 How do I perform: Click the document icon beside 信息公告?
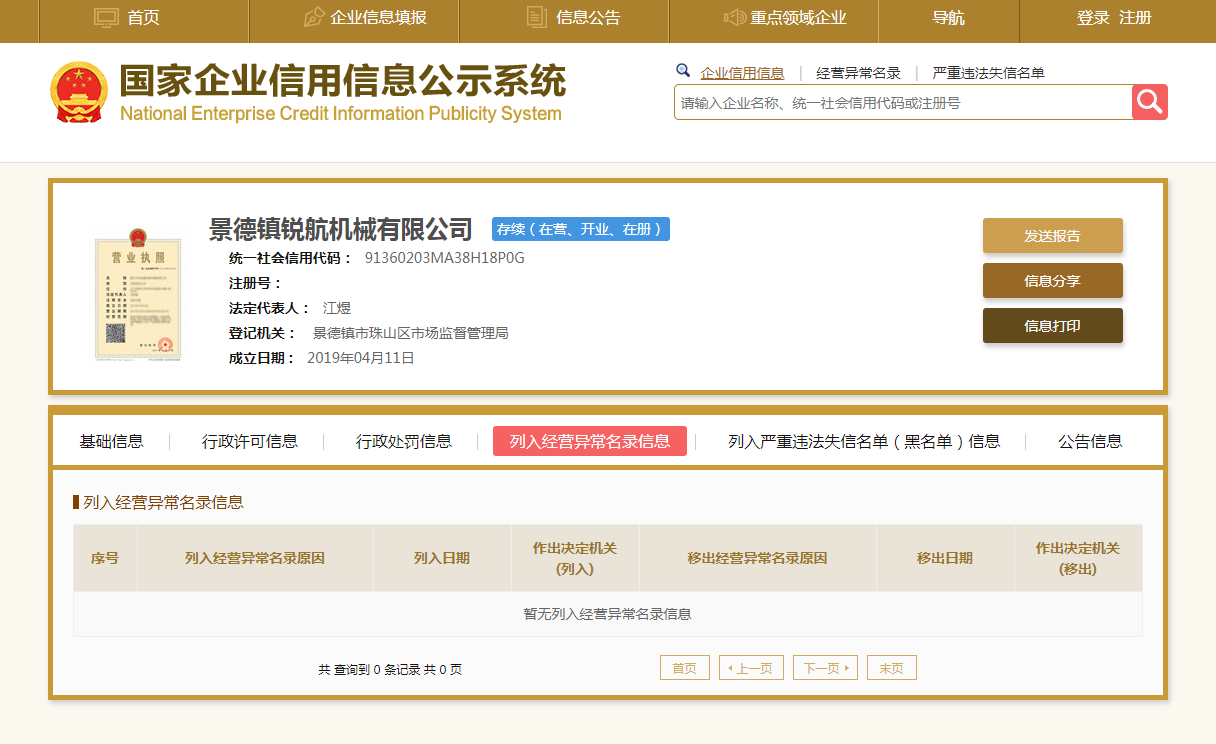536,17
